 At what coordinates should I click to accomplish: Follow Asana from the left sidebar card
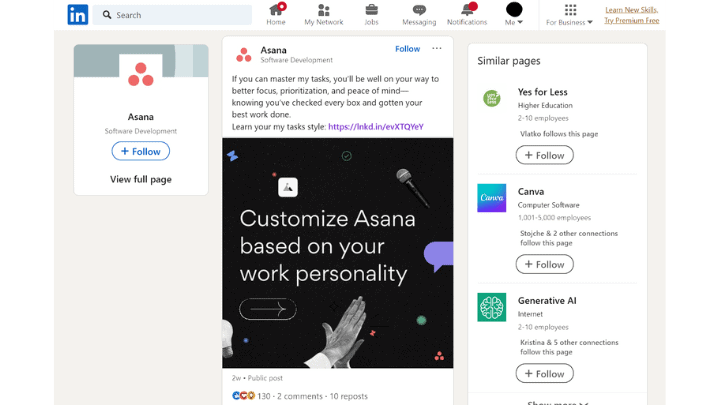point(141,151)
